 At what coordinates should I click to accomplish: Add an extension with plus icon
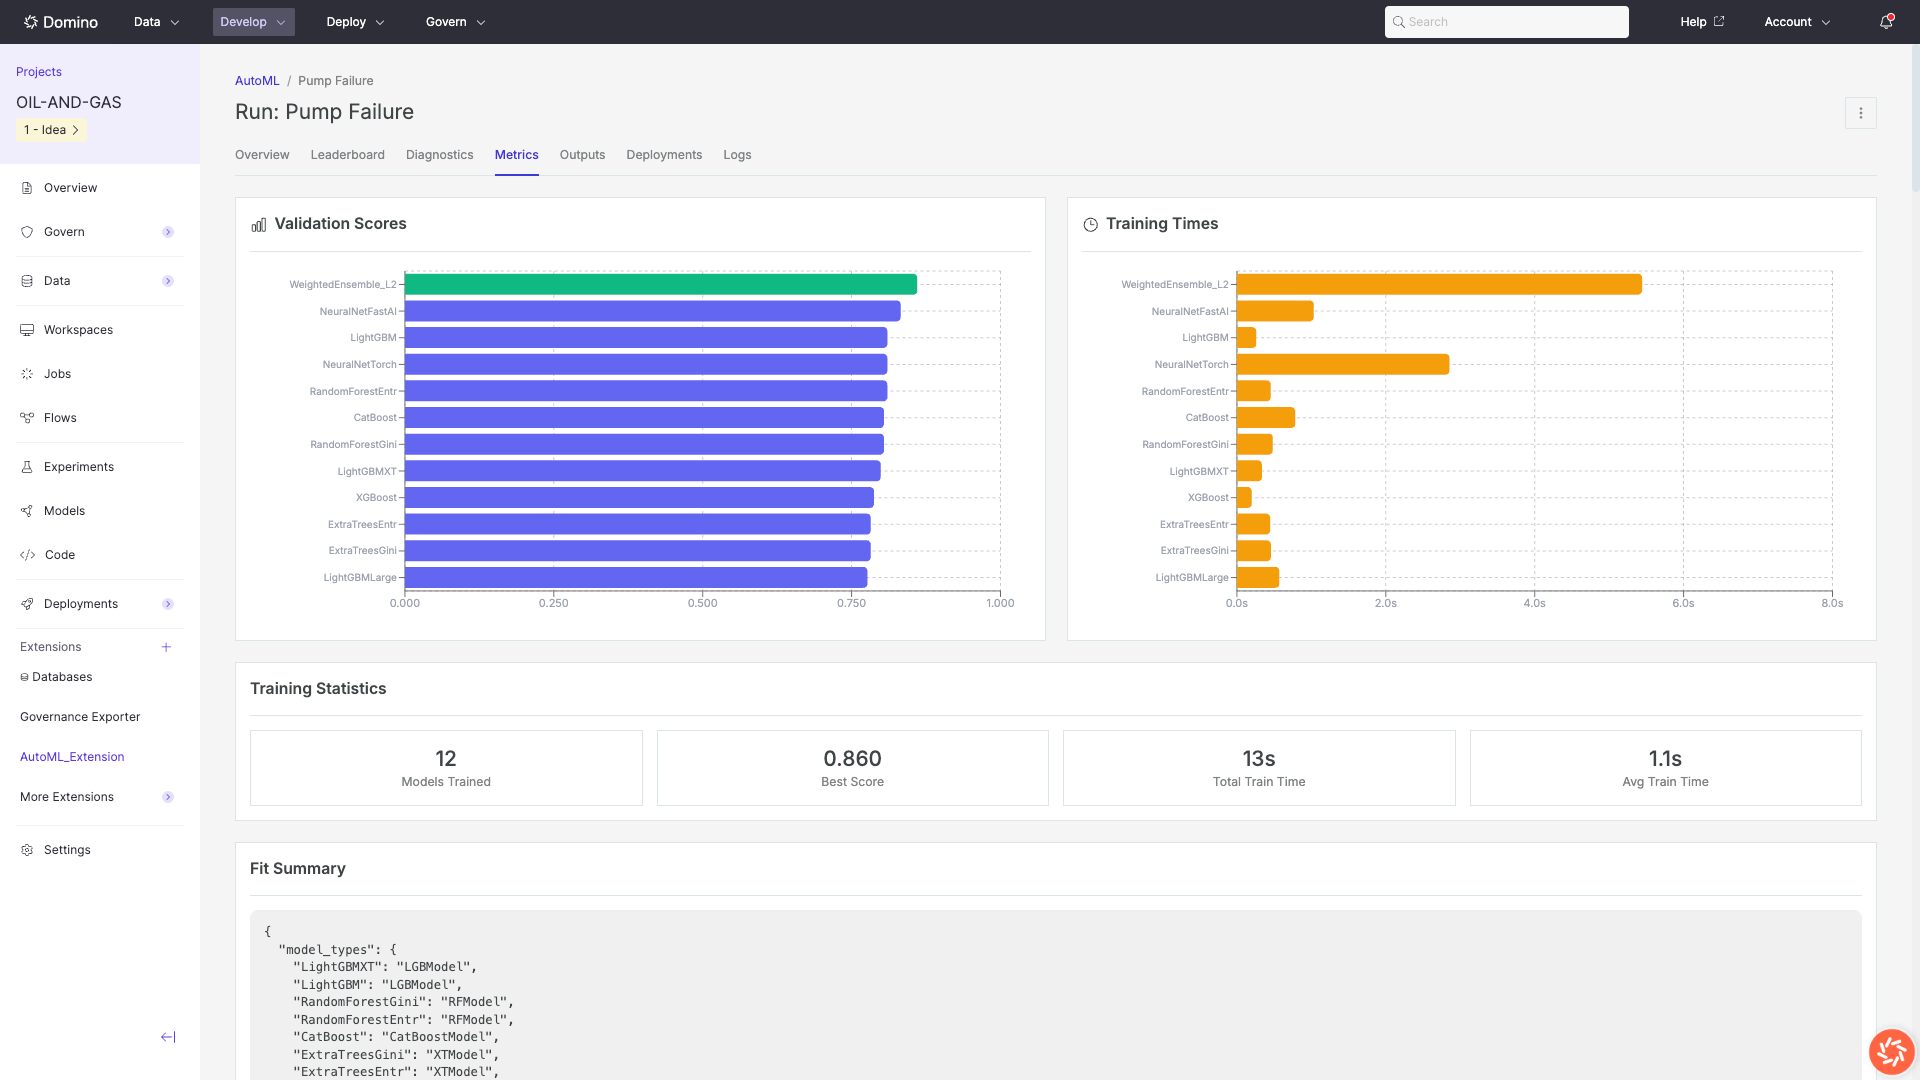[x=166, y=647]
